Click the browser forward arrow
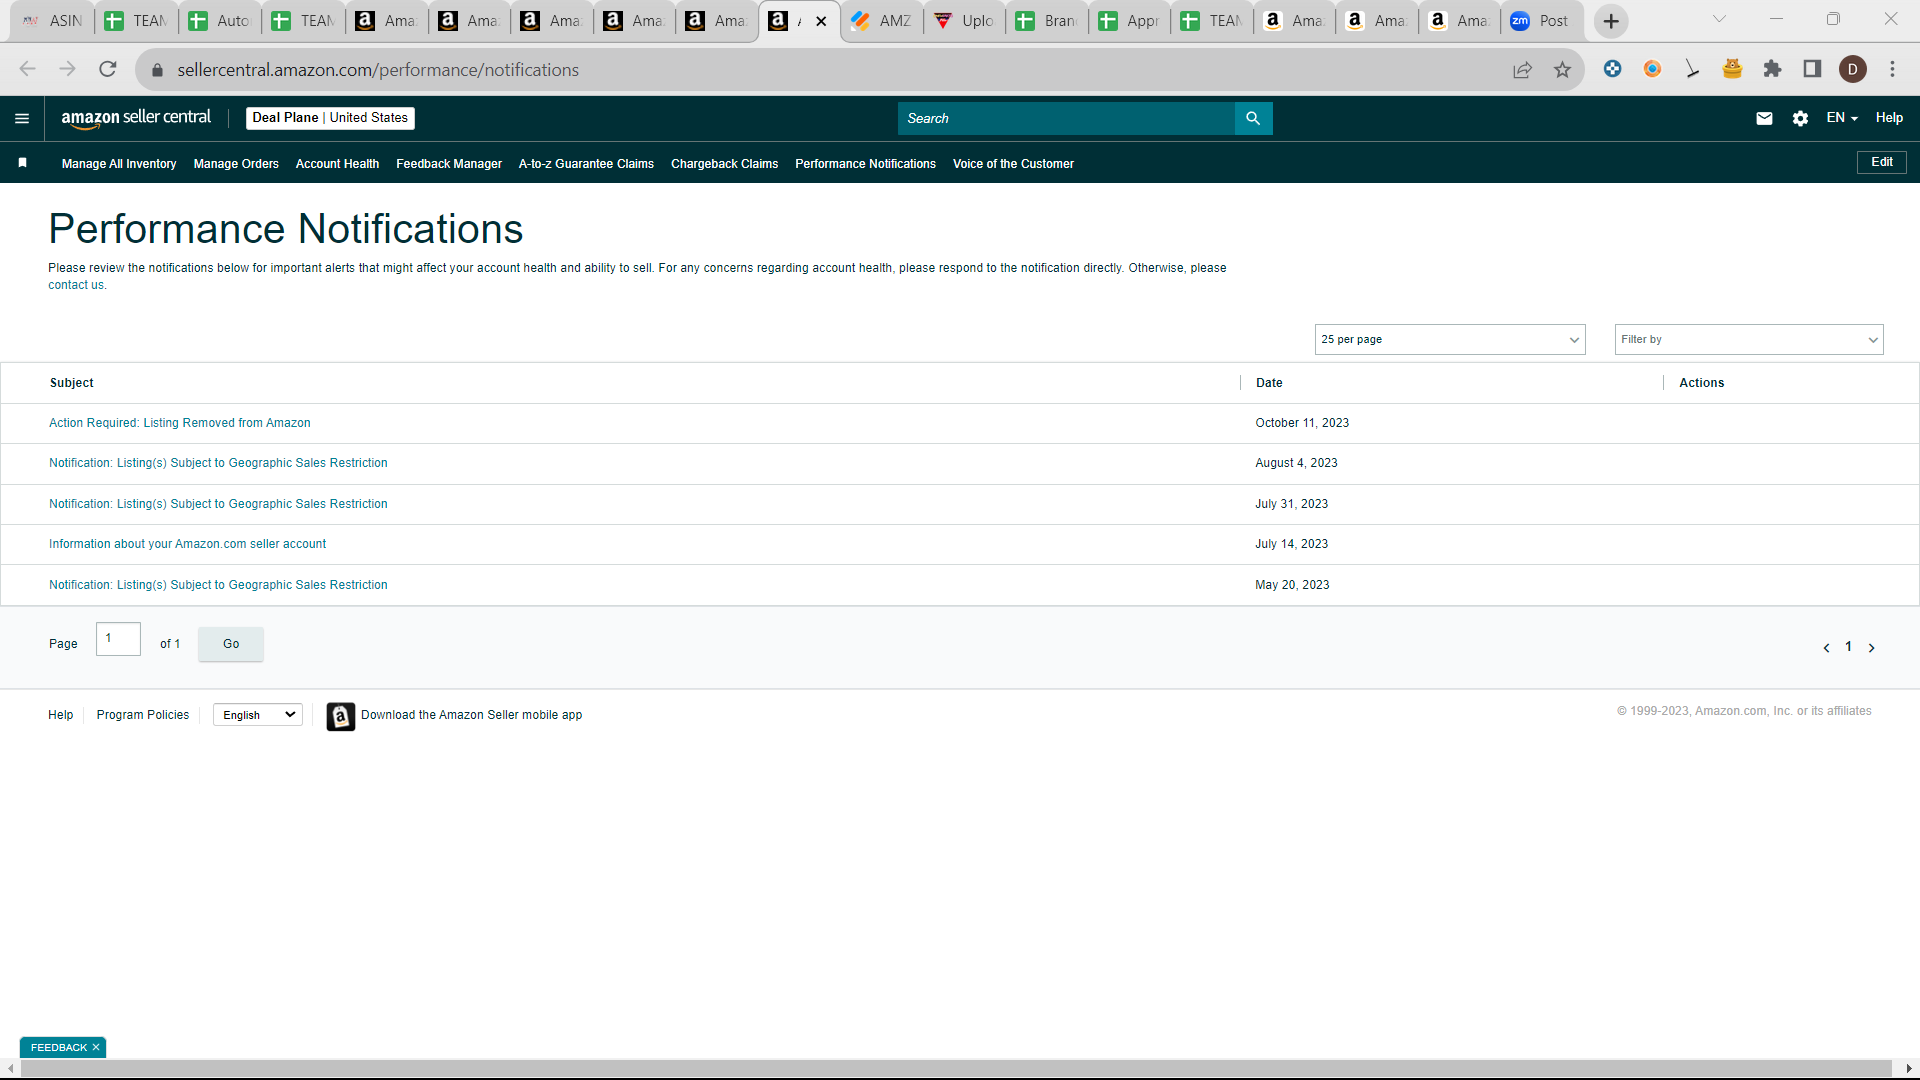Viewport: 1920px width, 1080px height. (67, 69)
